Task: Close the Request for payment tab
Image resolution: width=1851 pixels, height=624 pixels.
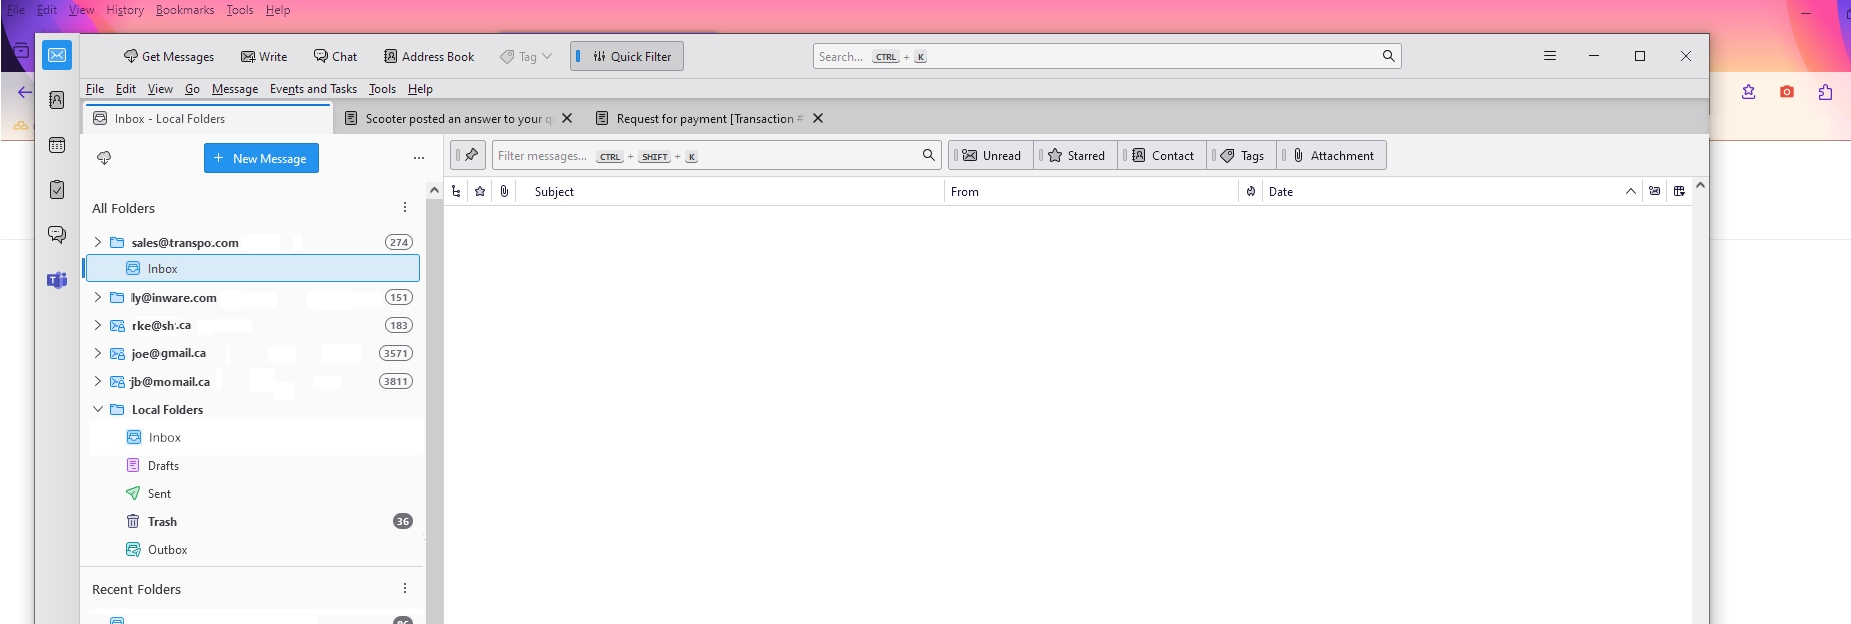Action: 818,118
